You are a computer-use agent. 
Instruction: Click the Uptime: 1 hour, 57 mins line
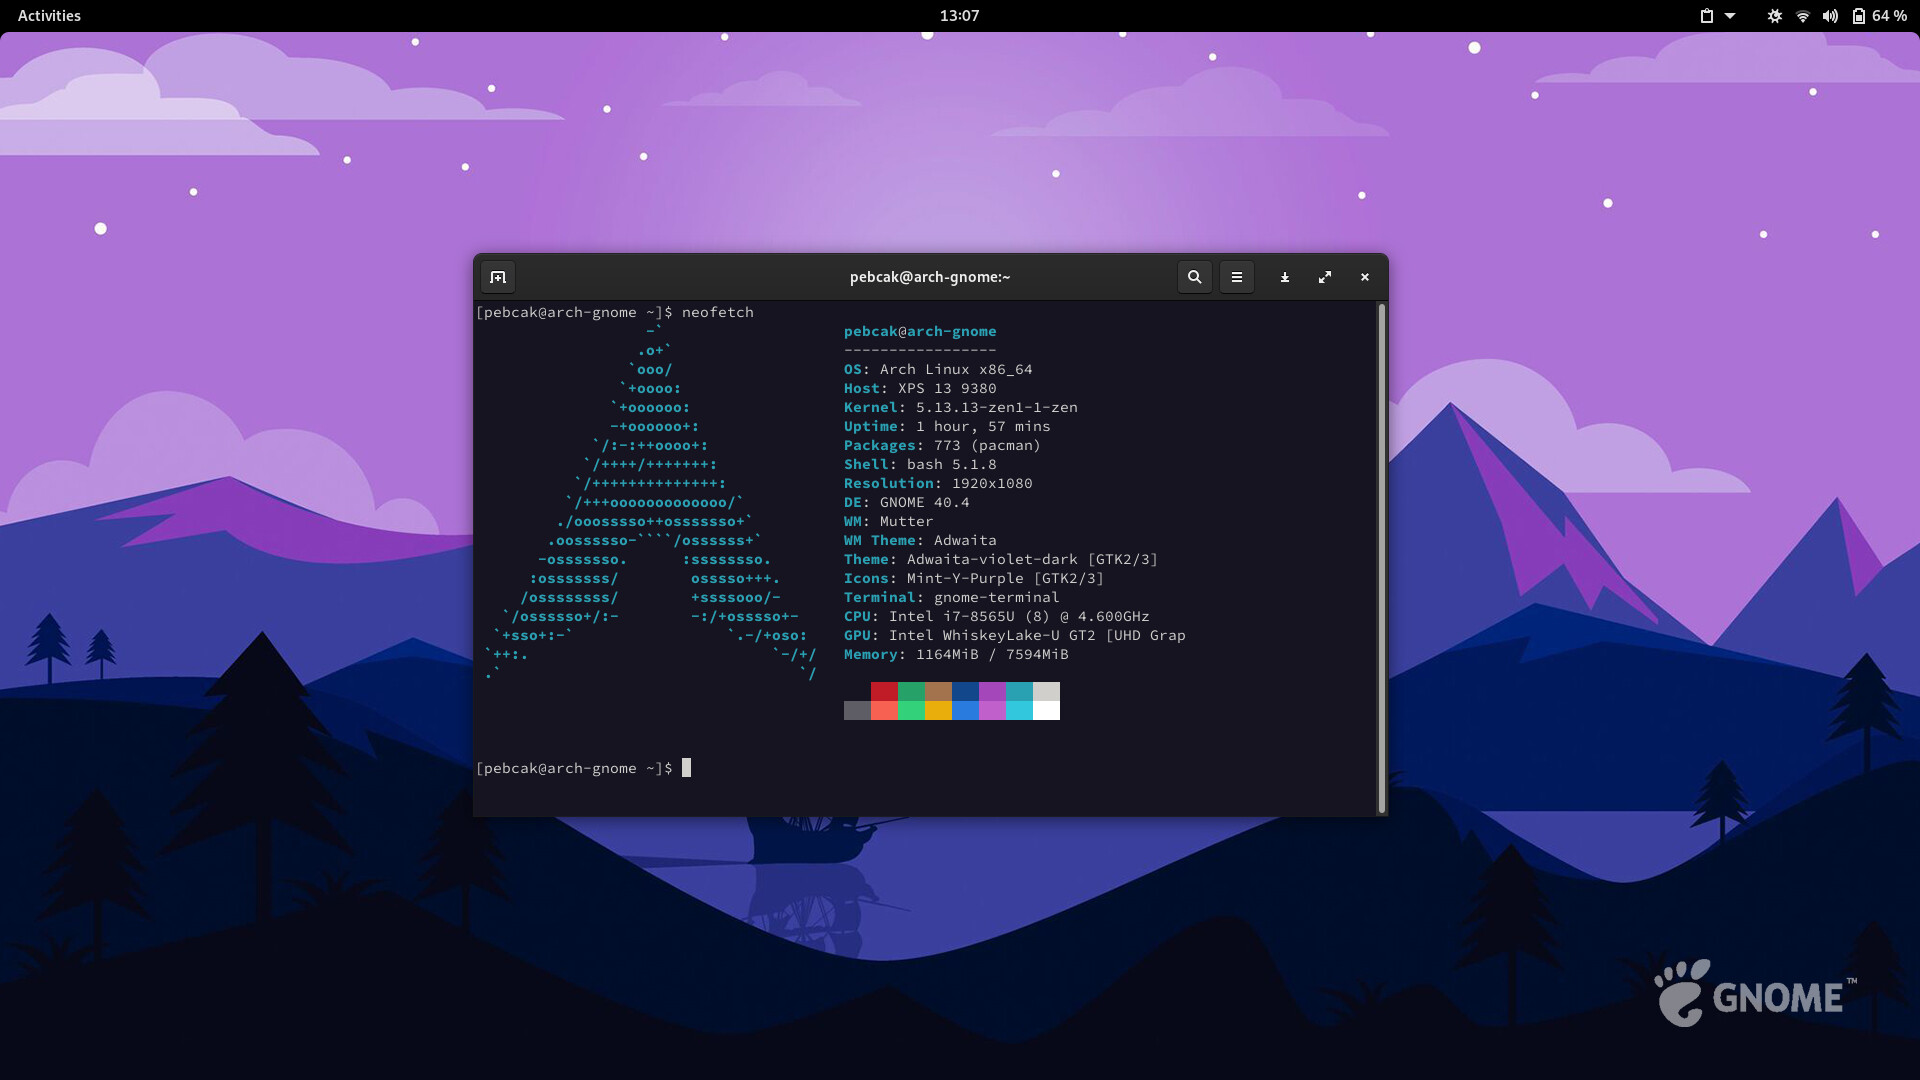click(947, 426)
